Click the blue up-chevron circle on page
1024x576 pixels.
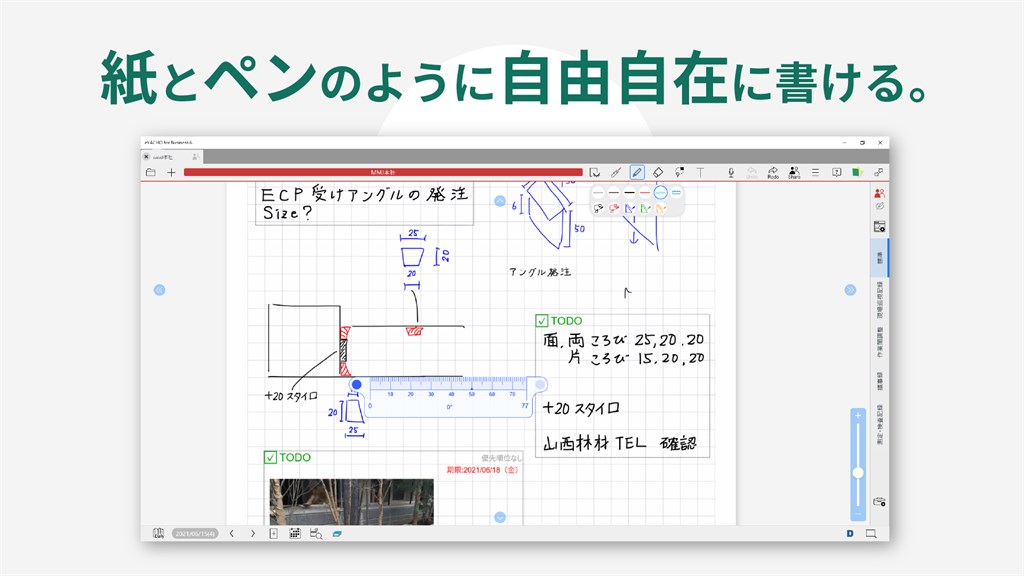click(500, 201)
